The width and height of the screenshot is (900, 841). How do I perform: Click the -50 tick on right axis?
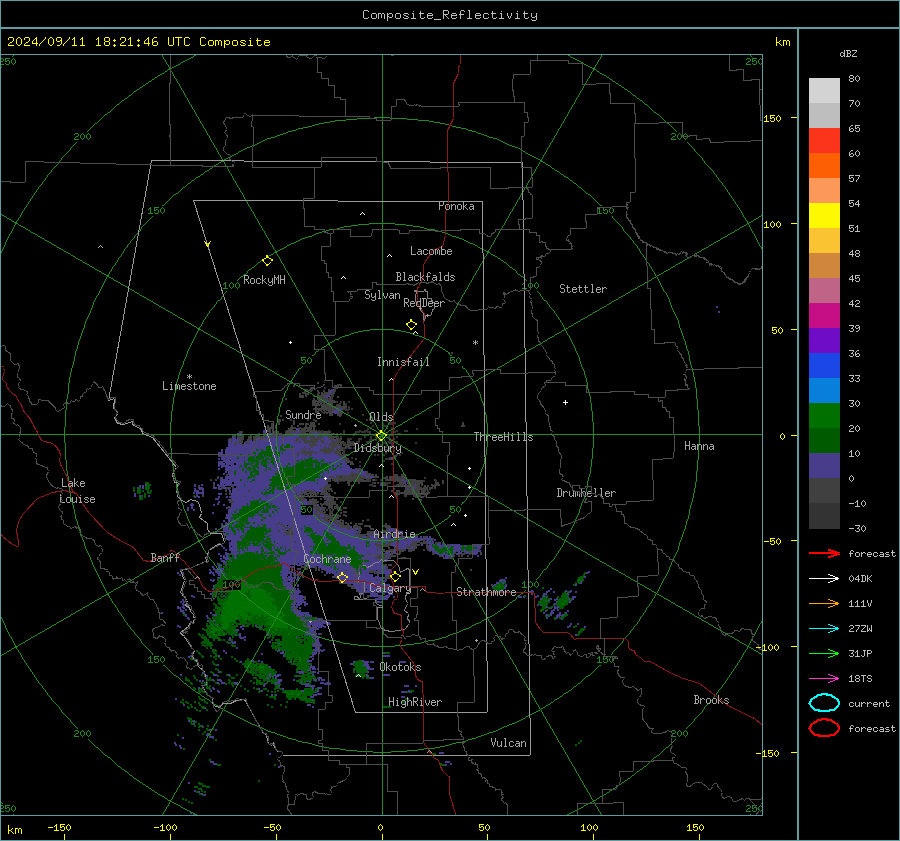pyautogui.click(x=772, y=541)
